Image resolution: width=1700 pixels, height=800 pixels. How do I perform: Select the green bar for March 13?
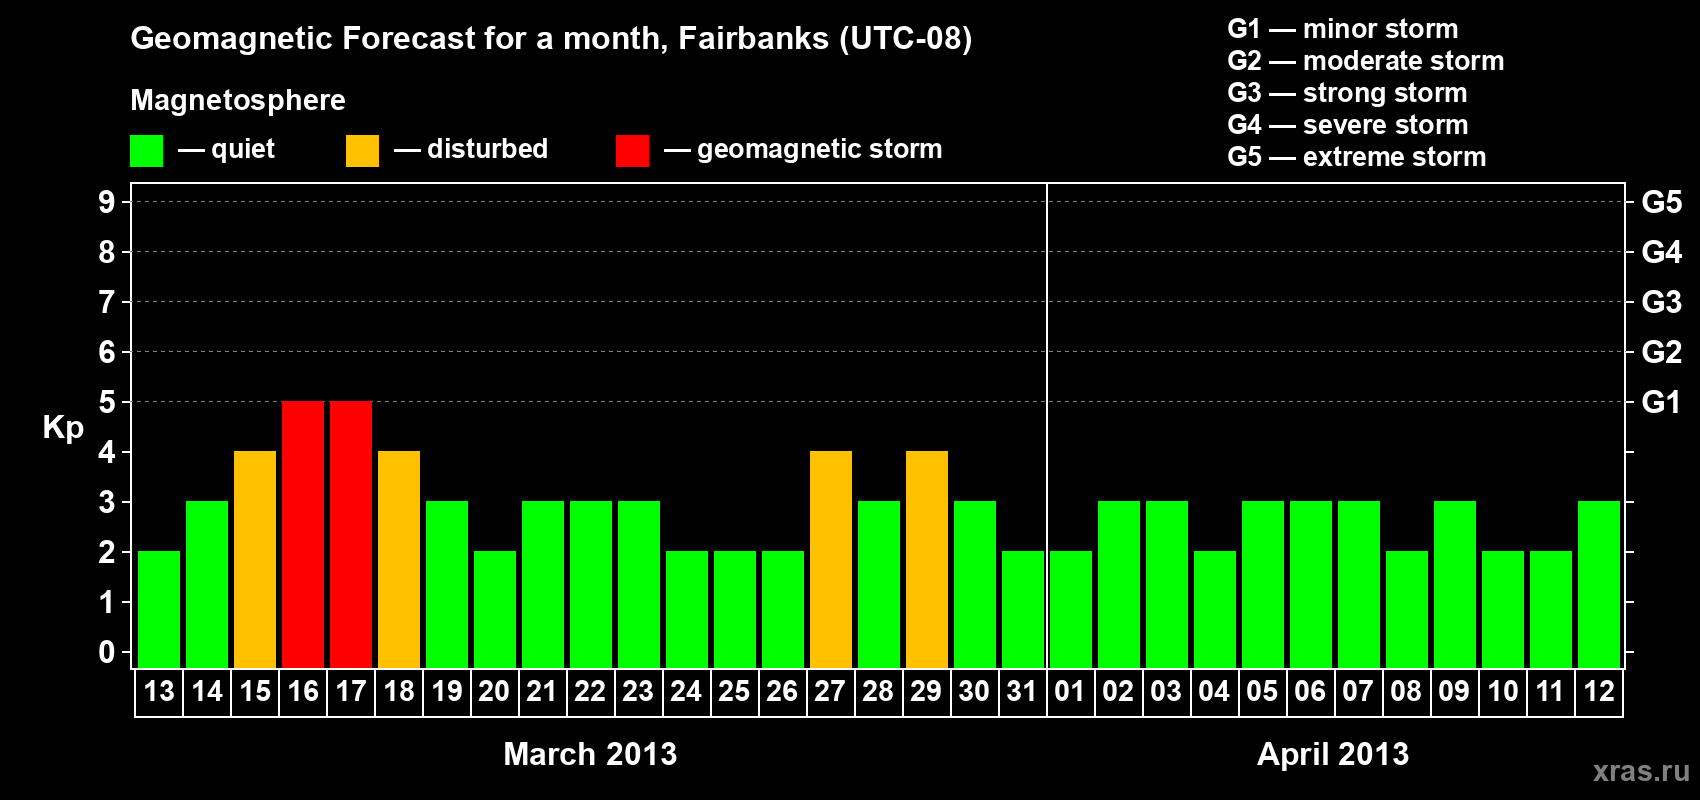(x=159, y=610)
